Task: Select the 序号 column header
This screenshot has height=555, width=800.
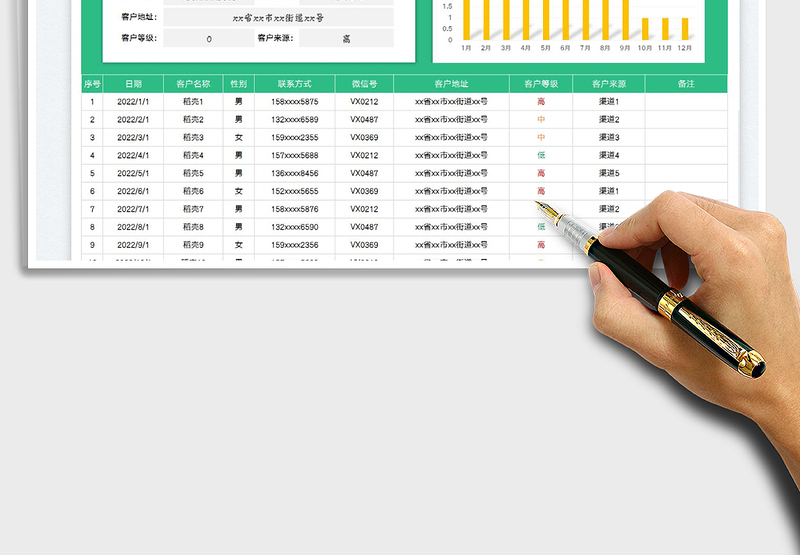Action: (x=92, y=84)
